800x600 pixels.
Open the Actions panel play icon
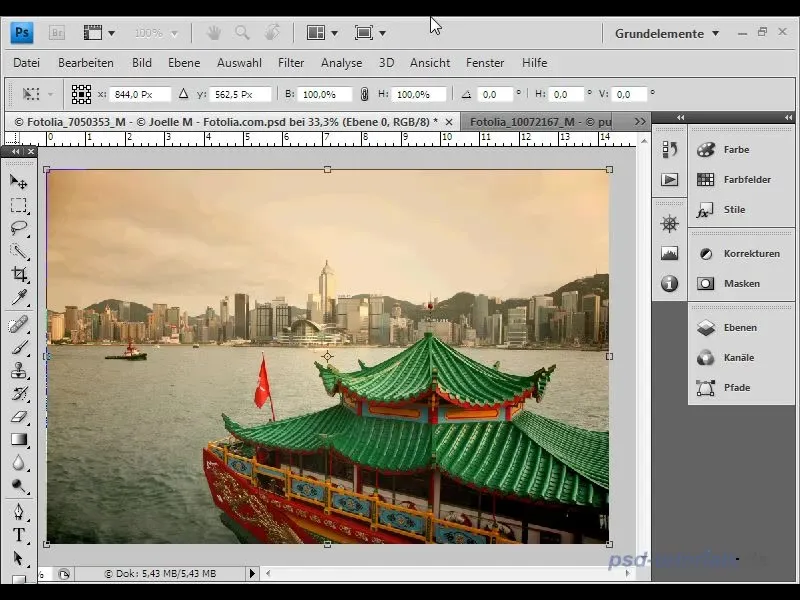point(669,180)
